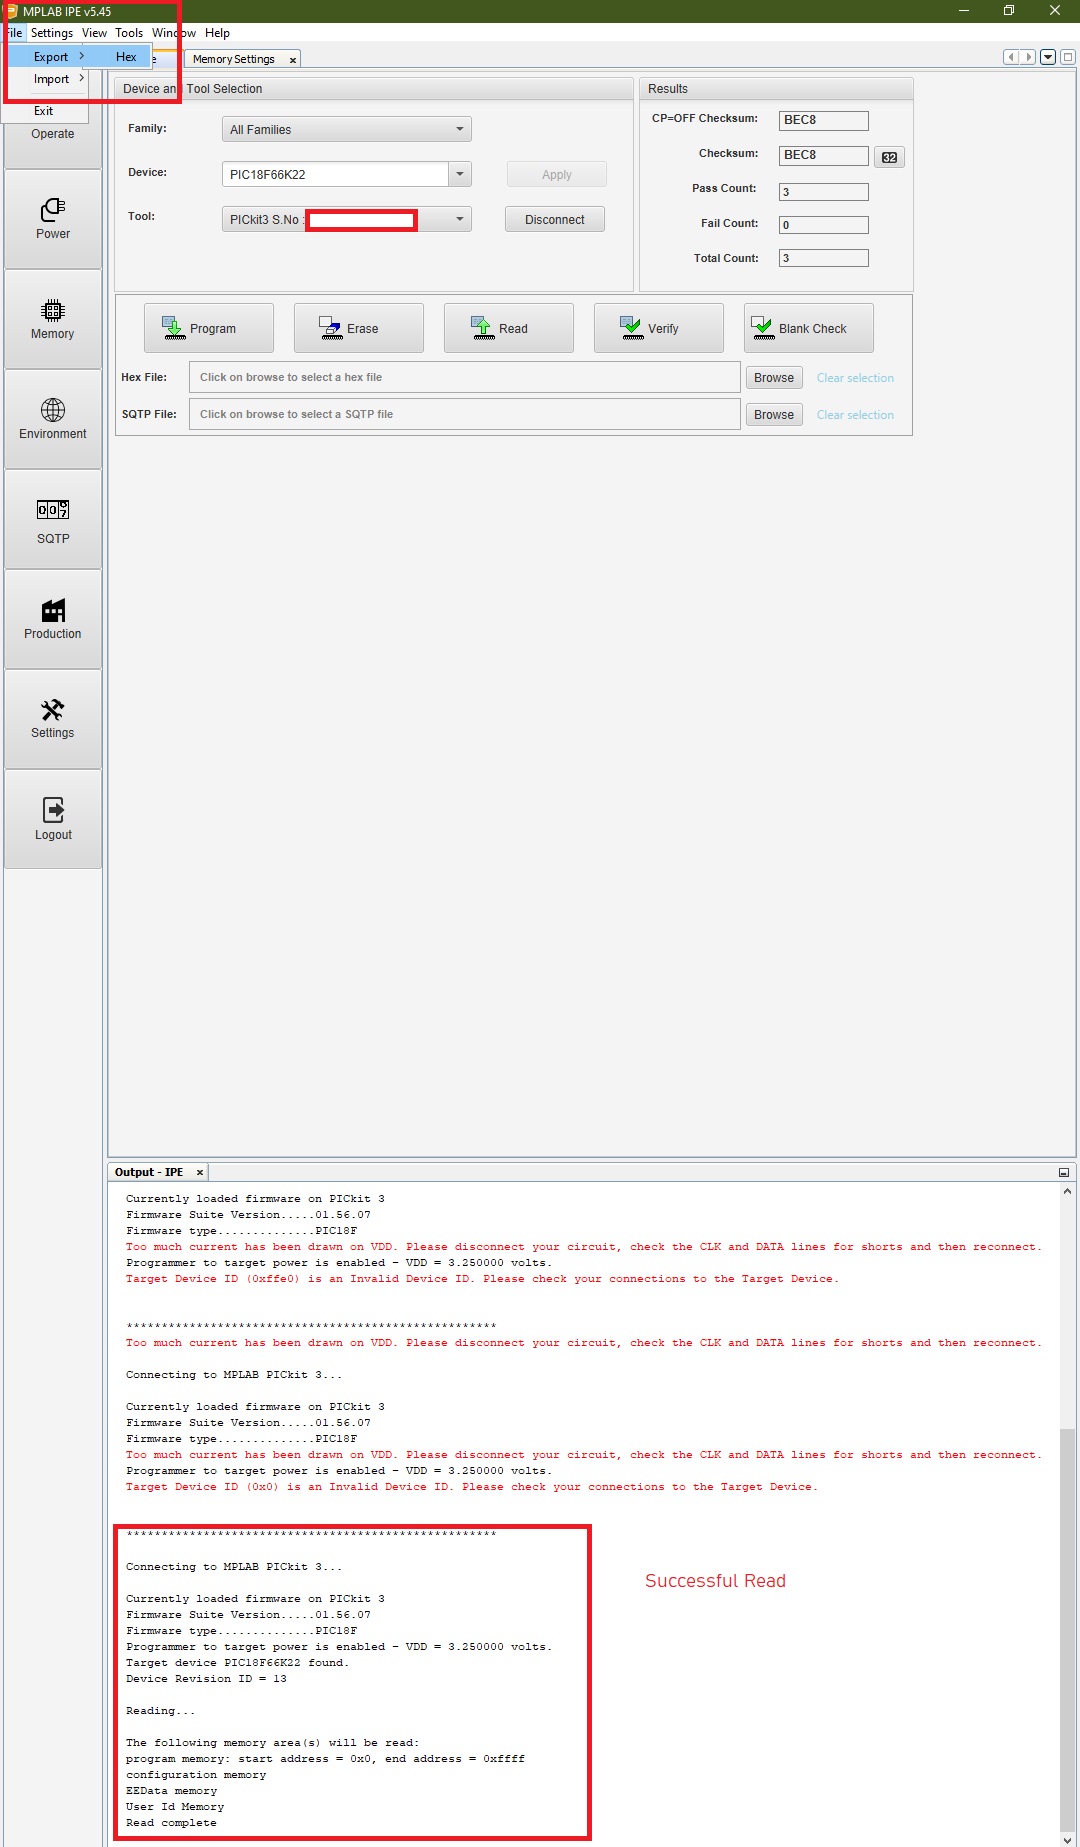Open the Settings menu in the menu bar
1080x1847 pixels.
click(x=52, y=33)
